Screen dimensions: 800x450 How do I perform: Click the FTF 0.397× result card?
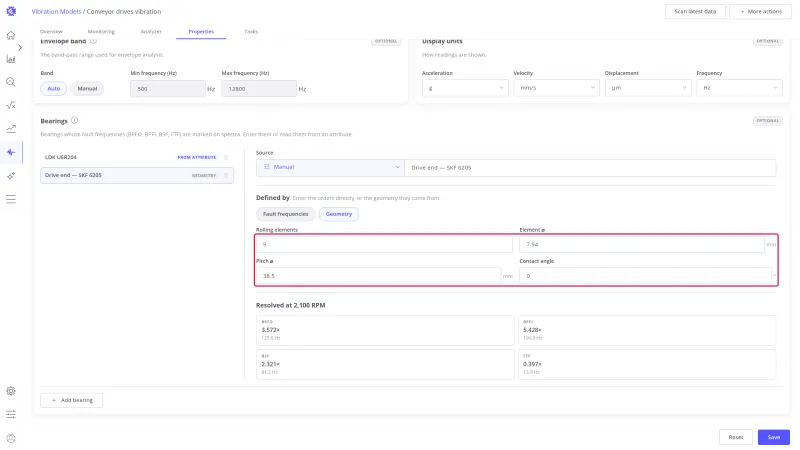(647, 364)
